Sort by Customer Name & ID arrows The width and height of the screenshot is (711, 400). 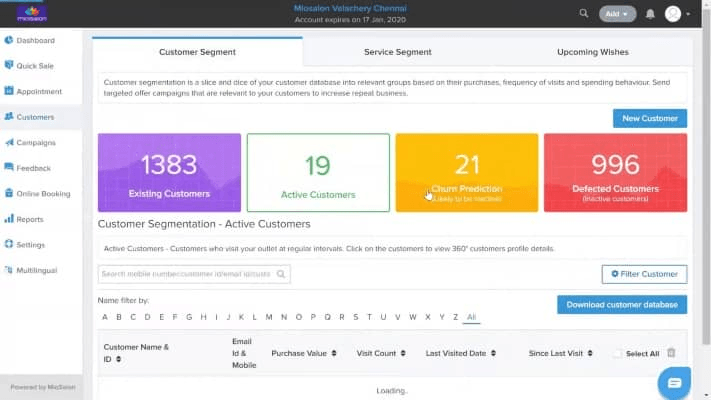pyautogui.click(x=118, y=359)
